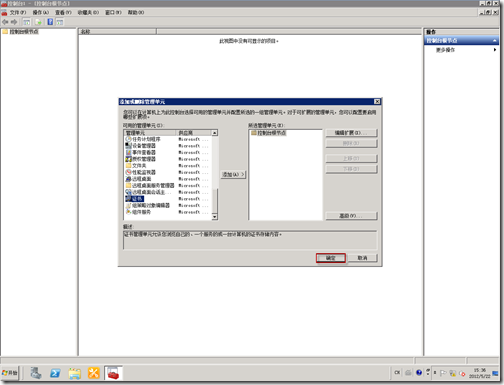Viewport: 504px width, 385px height.
Task: Open the 文件 (File) menu
Action: pos(17,12)
